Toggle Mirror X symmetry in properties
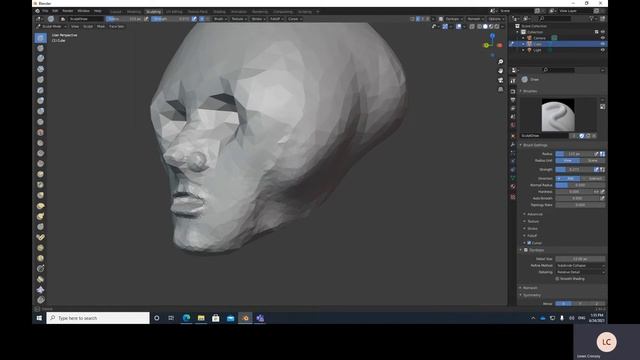640x360 pixels. [x=563, y=304]
